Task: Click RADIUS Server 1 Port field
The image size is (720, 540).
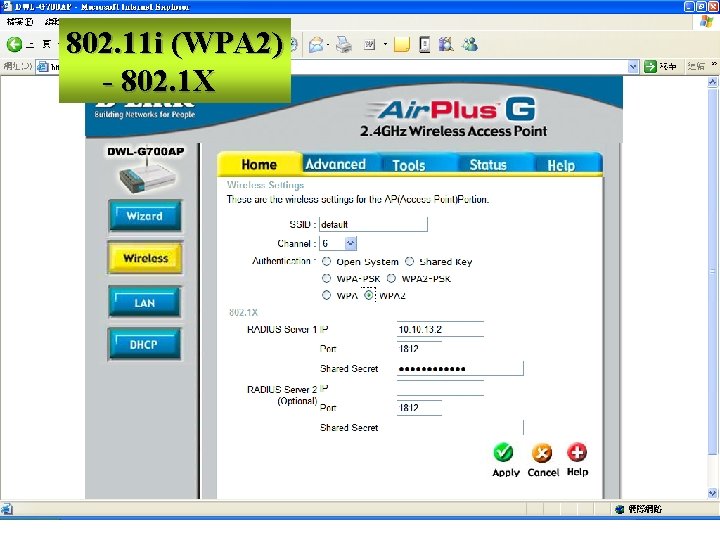Action: point(419,349)
